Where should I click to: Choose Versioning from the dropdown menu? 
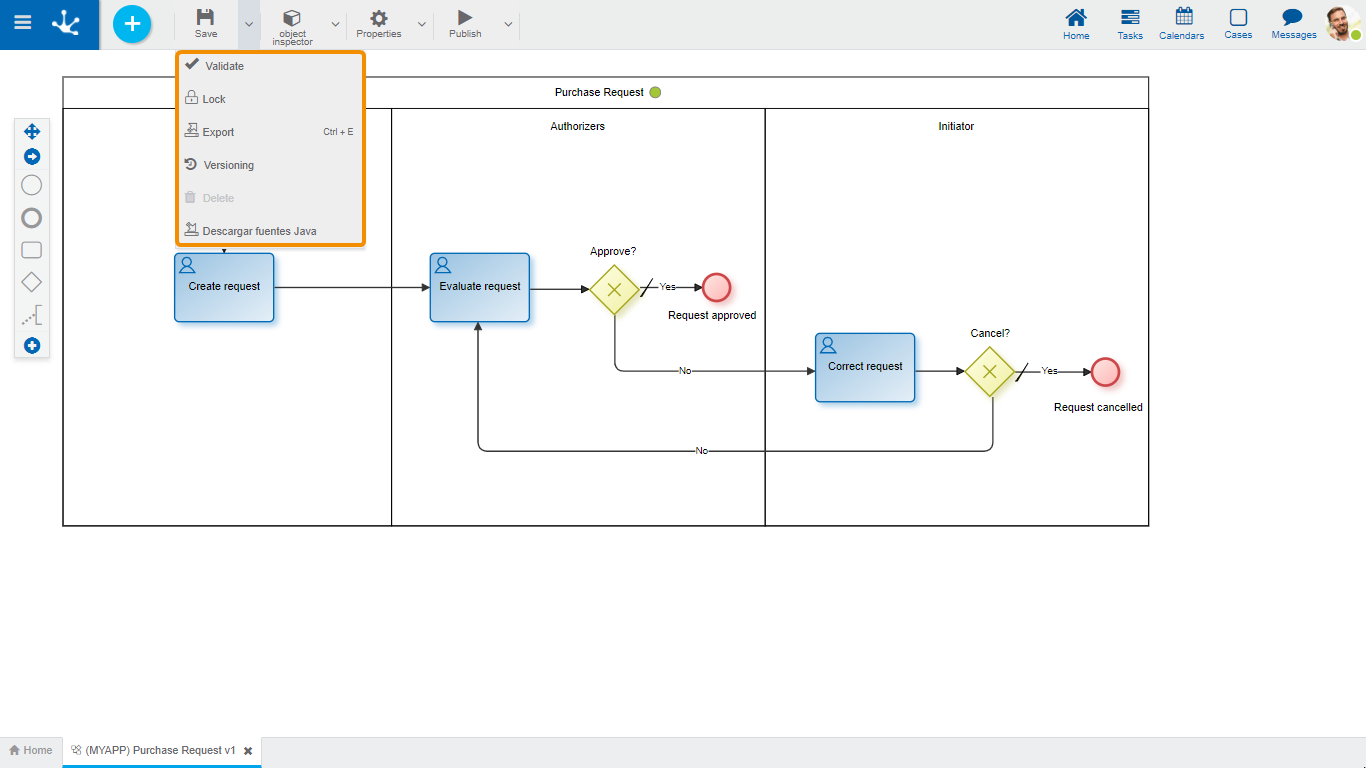pos(270,165)
